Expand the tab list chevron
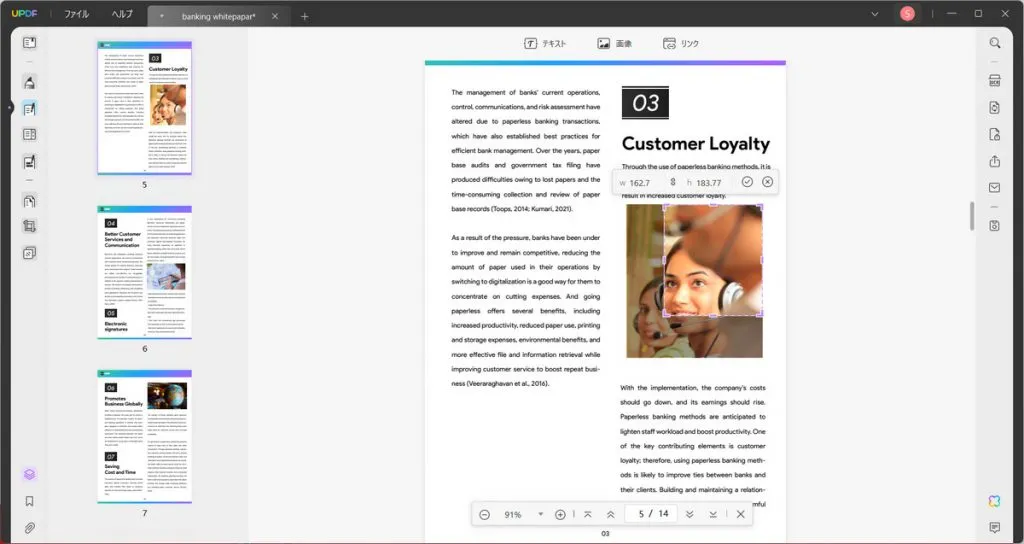Image resolution: width=1024 pixels, height=544 pixels. tap(874, 14)
